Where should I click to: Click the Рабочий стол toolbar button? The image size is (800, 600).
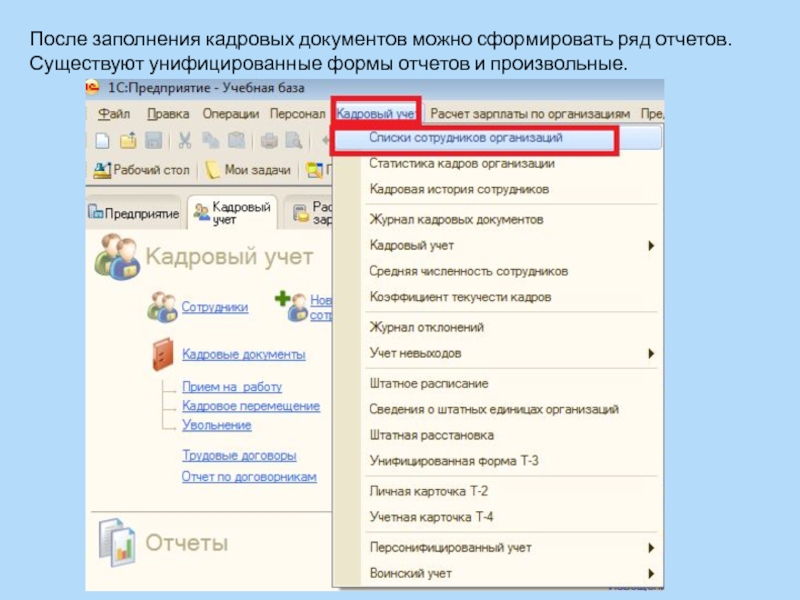[141, 170]
